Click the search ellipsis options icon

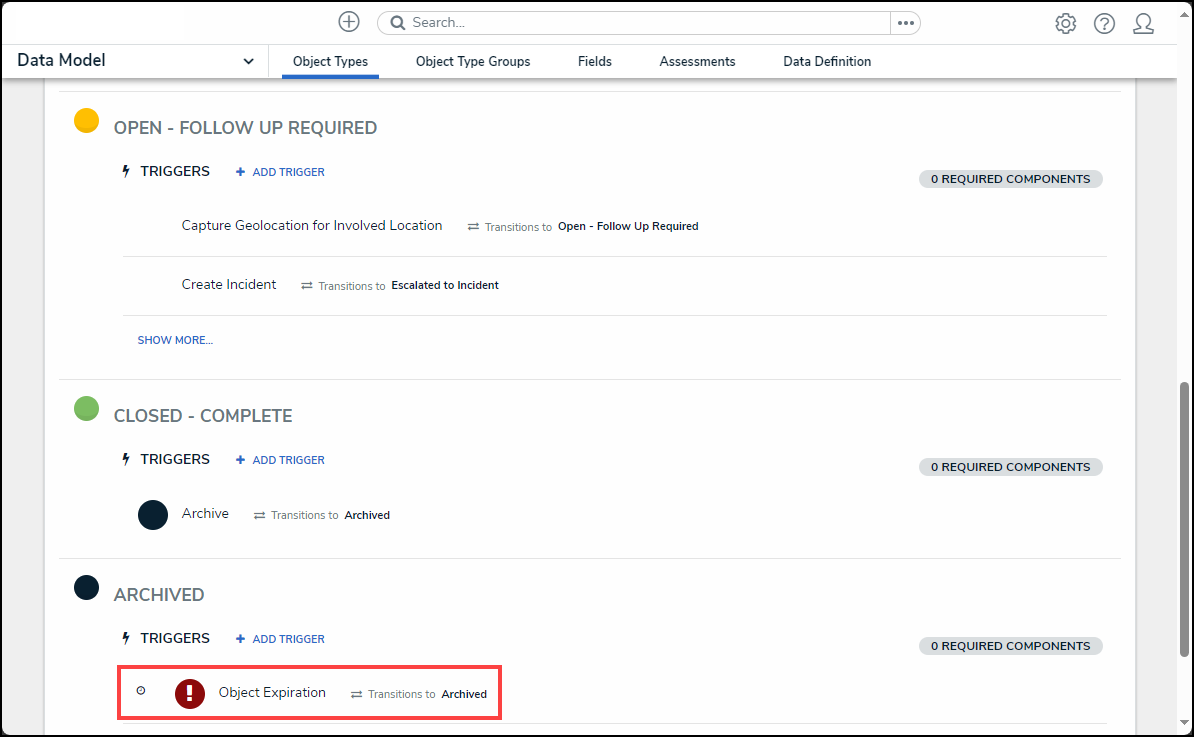905,23
